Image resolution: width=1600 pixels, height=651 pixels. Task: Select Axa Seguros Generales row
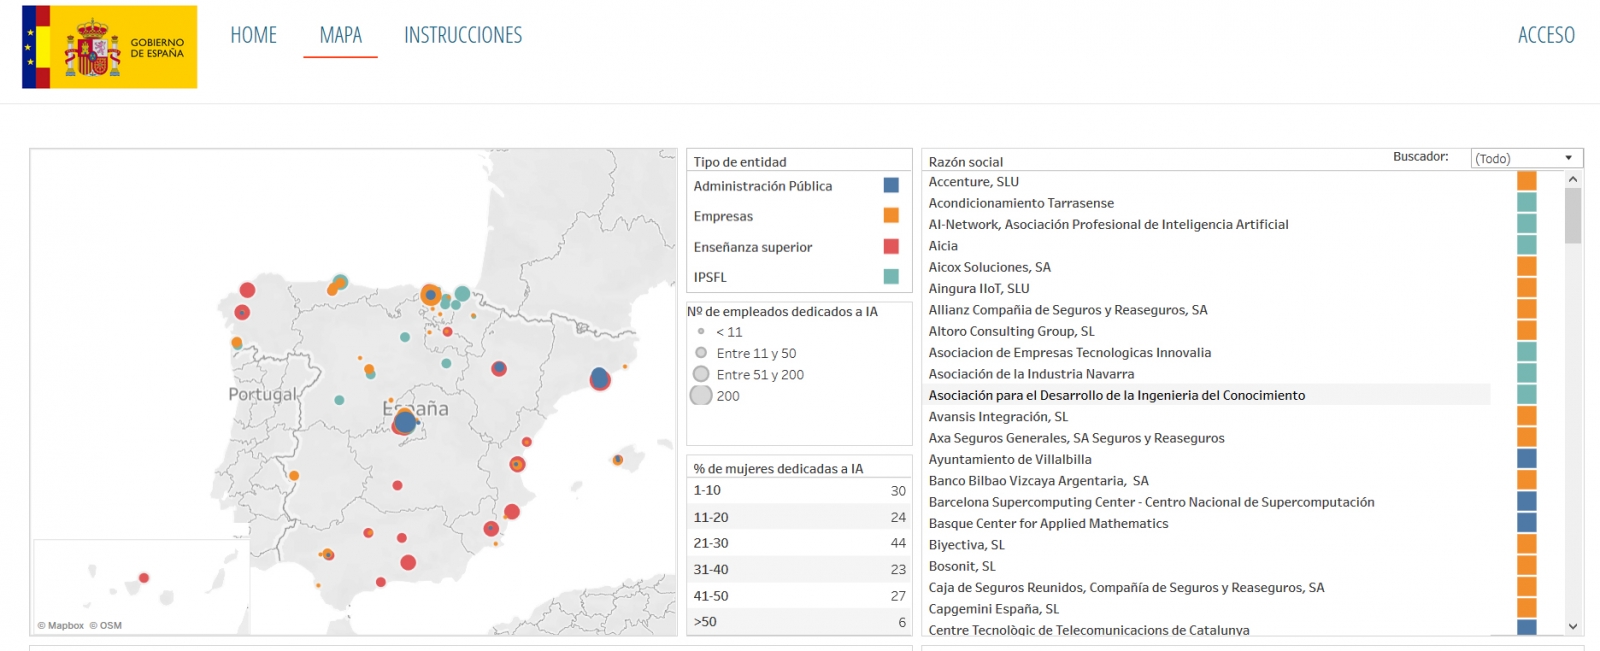(x=1076, y=438)
